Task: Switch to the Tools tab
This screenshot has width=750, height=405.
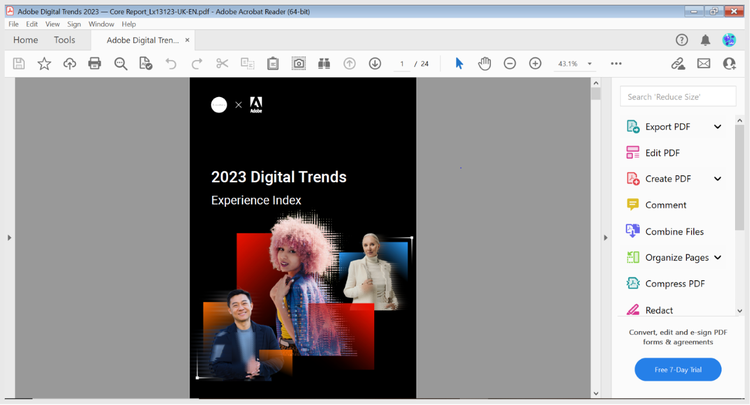Action: (x=64, y=40)
